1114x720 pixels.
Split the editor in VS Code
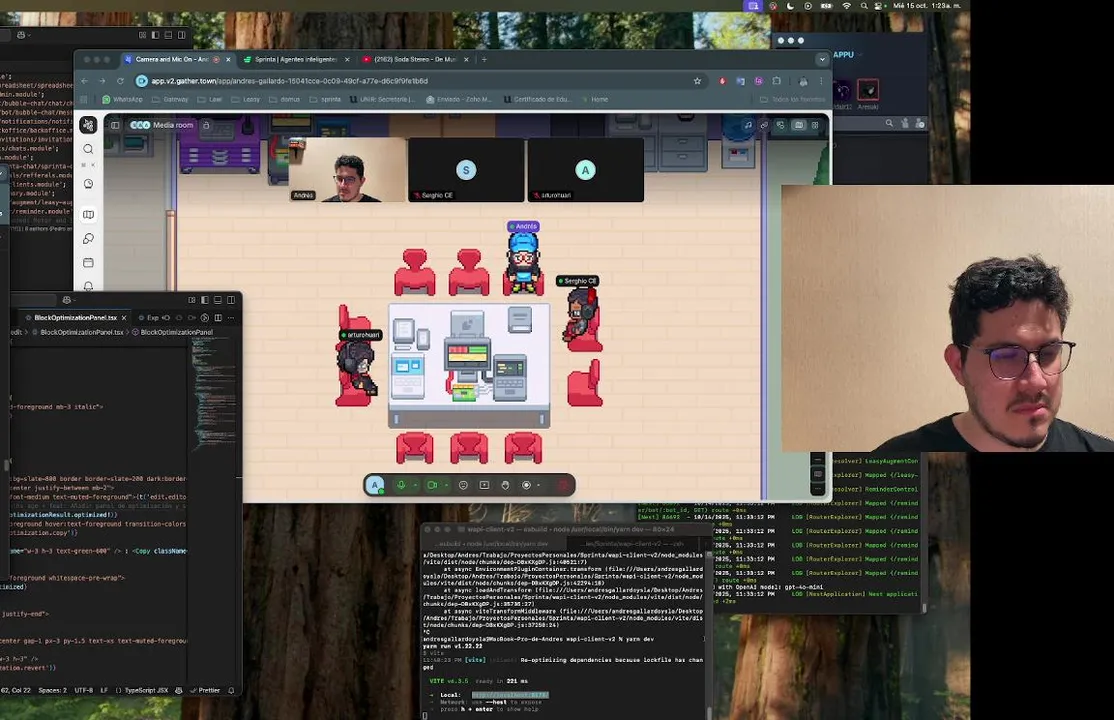pyautogui.click(x=218, y=318)
